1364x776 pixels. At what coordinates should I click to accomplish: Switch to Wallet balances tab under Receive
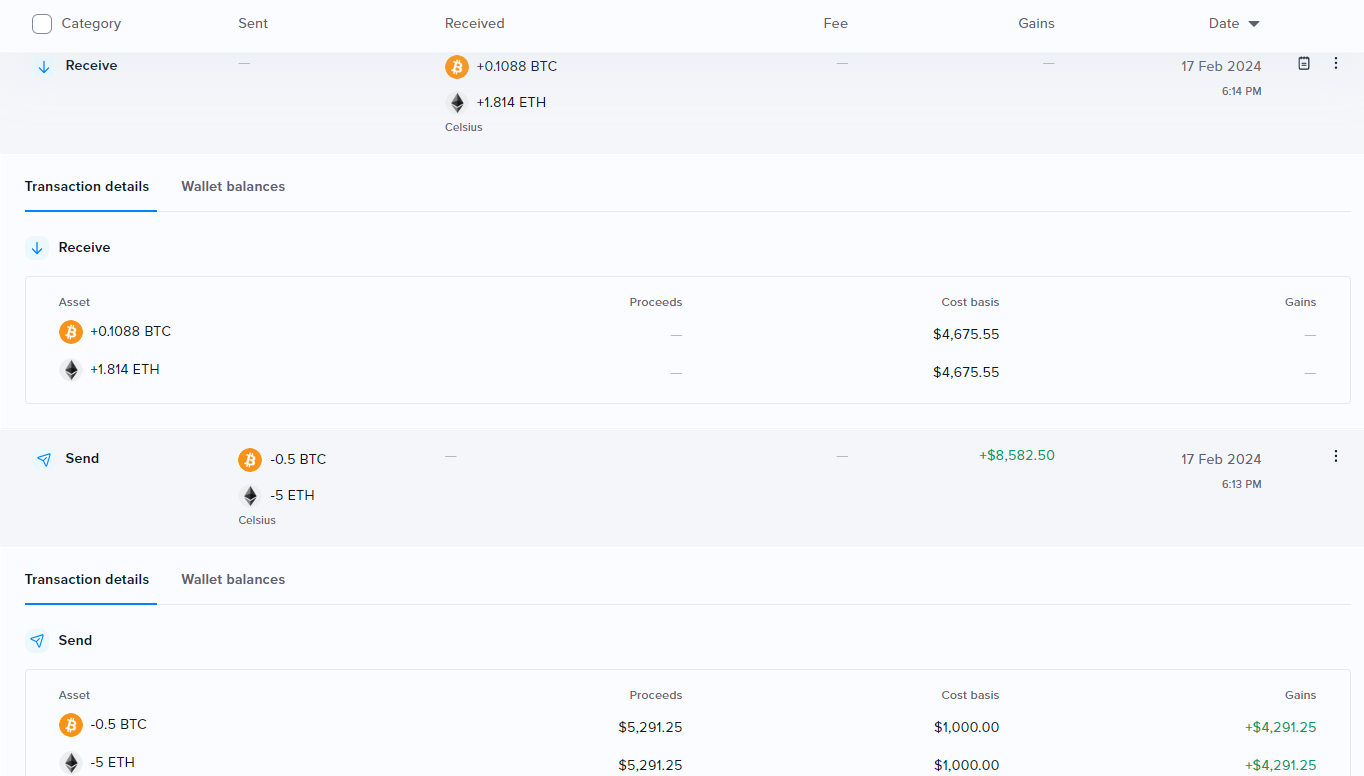point(233,187)
